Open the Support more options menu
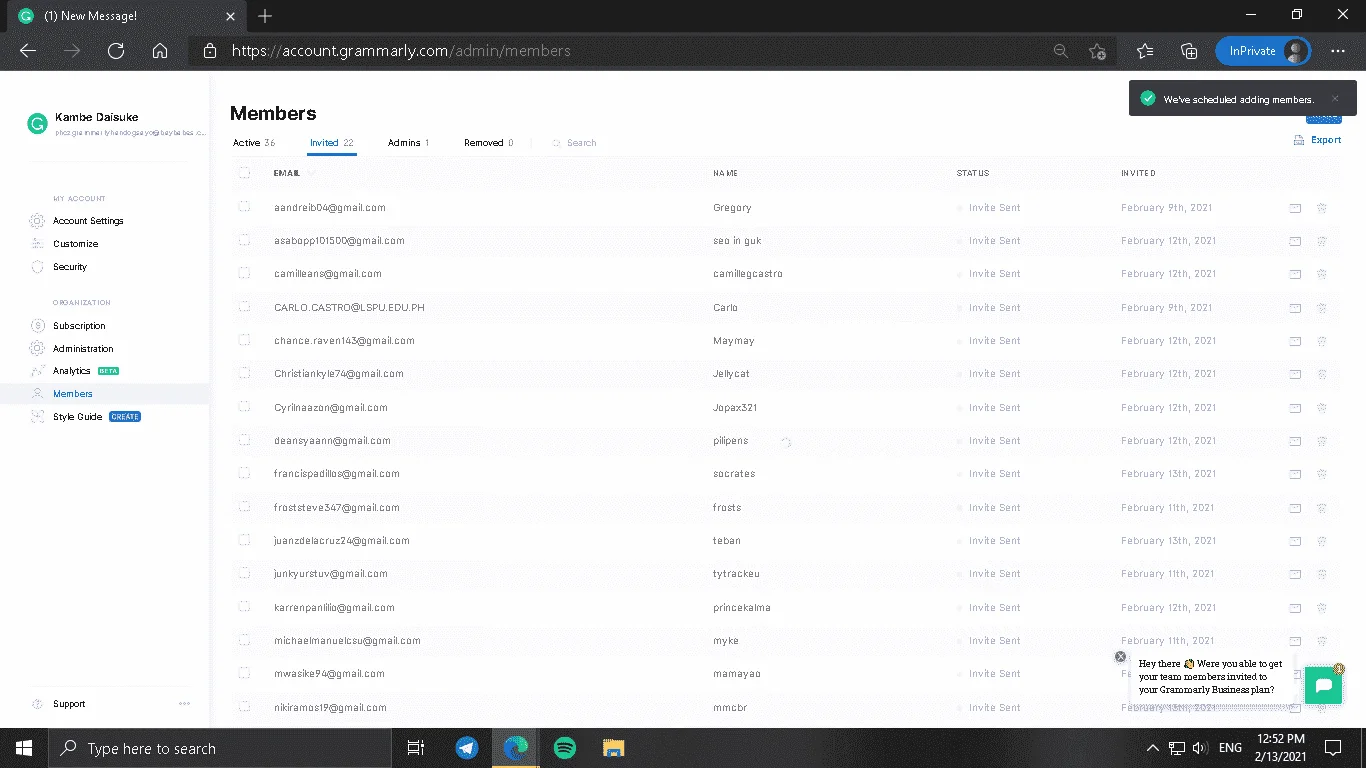1366x768 pixels. (x=184, y=704)
